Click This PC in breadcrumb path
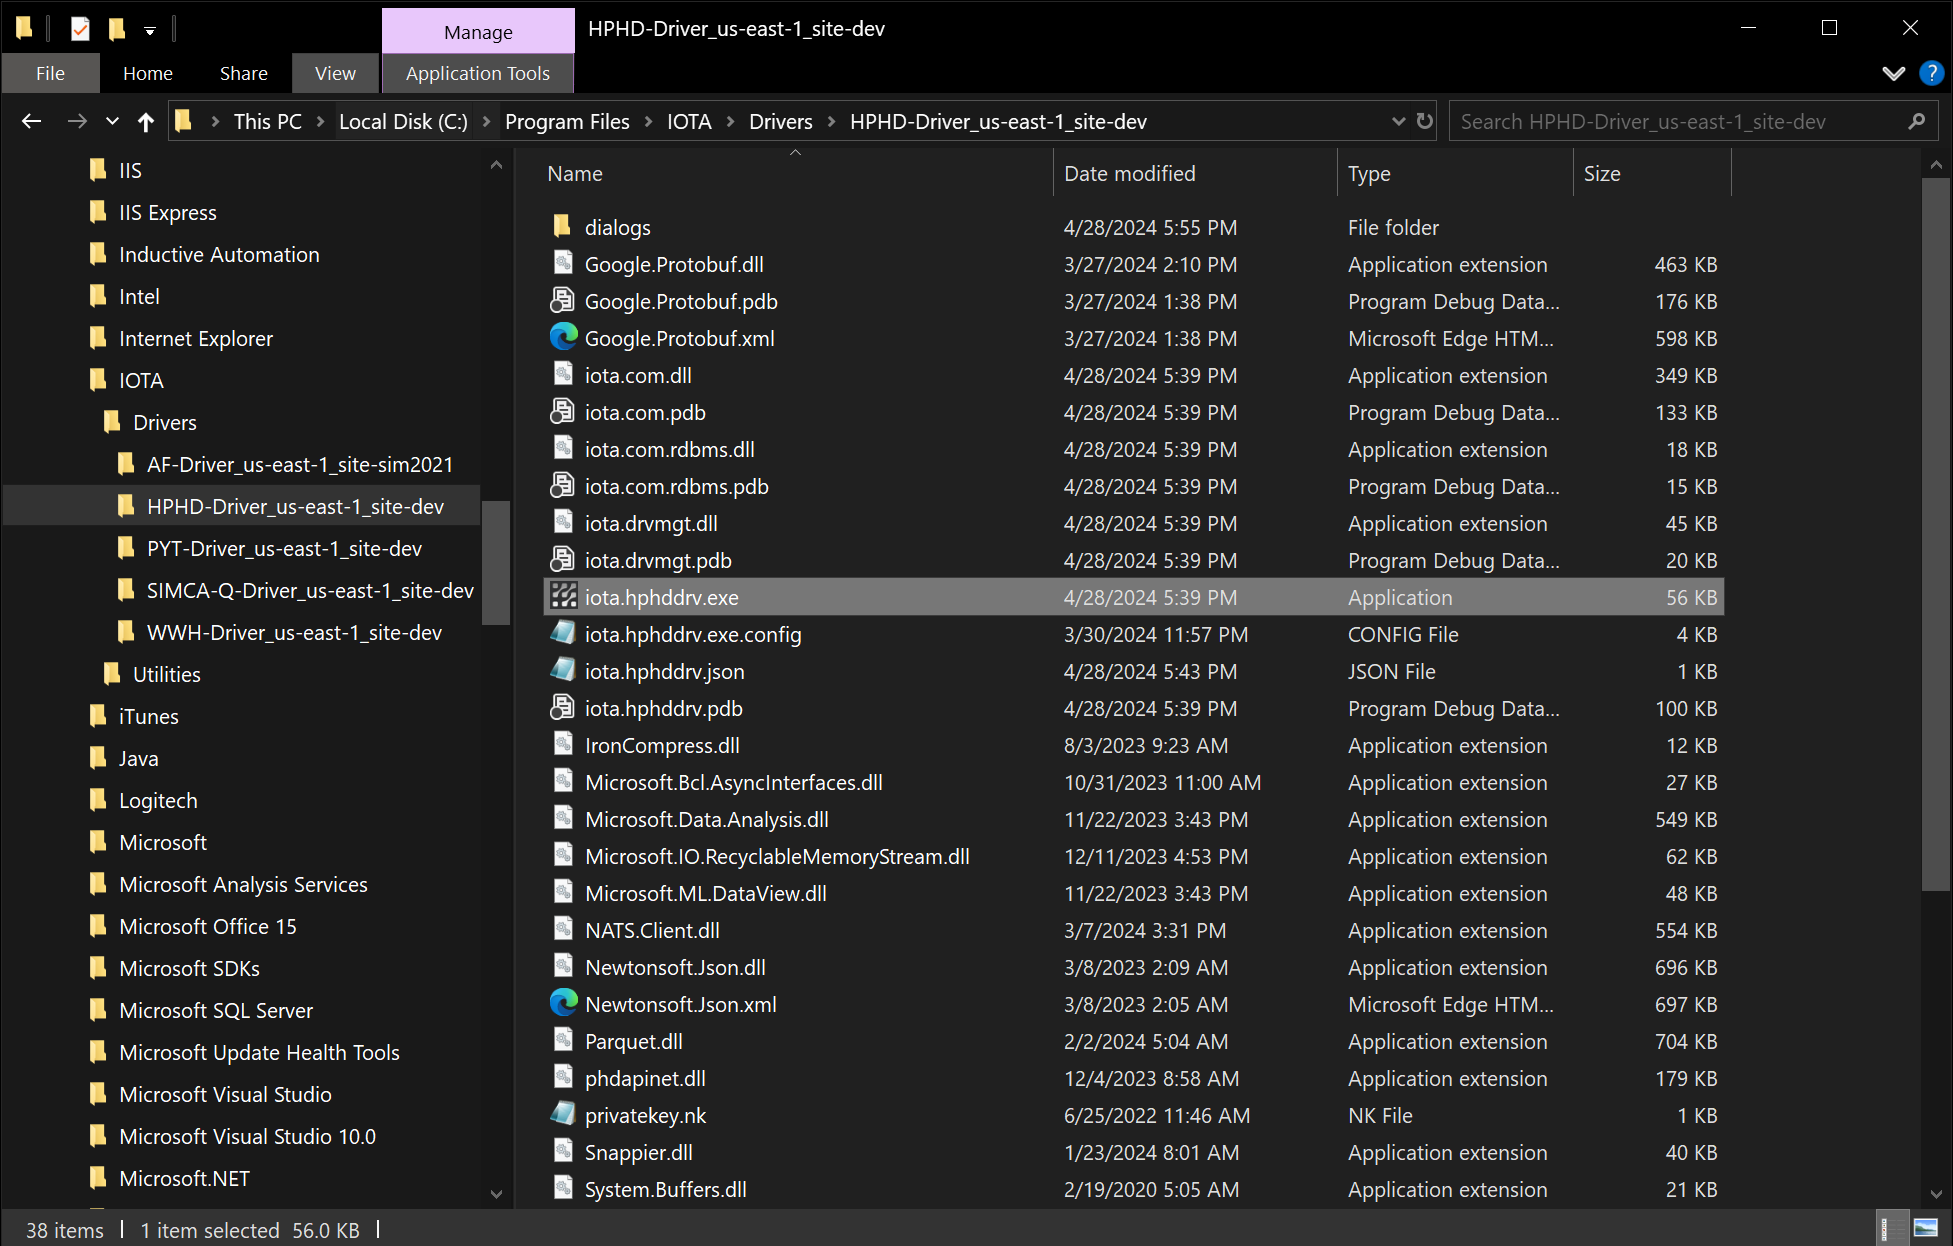 point(268,121)
